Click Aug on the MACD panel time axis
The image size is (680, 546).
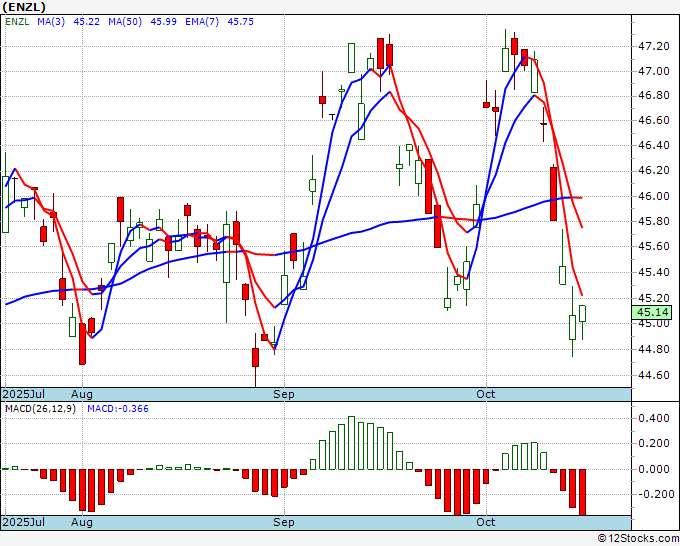click(x=82, y=522)
